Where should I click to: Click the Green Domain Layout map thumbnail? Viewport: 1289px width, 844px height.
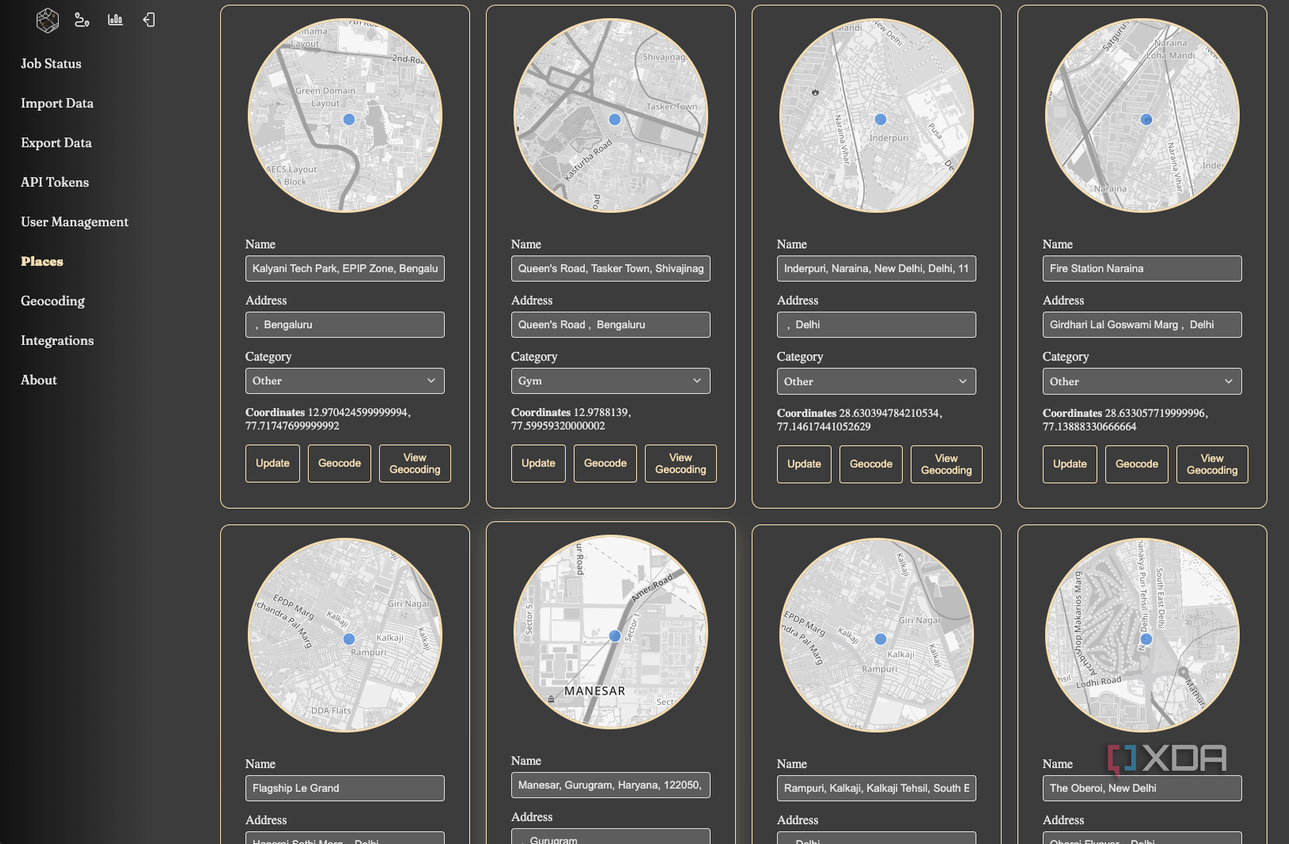(x=345, y=116)
